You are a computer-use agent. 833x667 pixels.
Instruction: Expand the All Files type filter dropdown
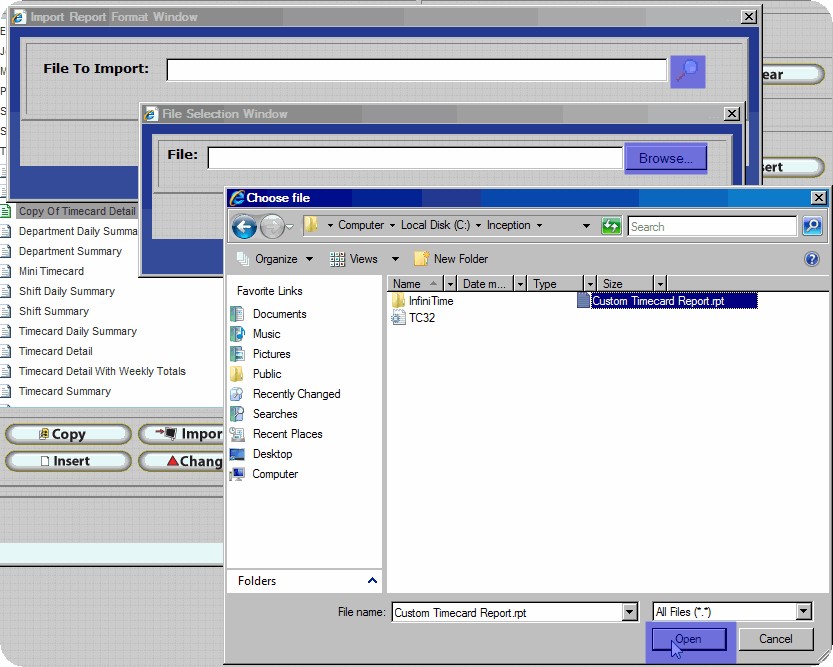point(804,612)
